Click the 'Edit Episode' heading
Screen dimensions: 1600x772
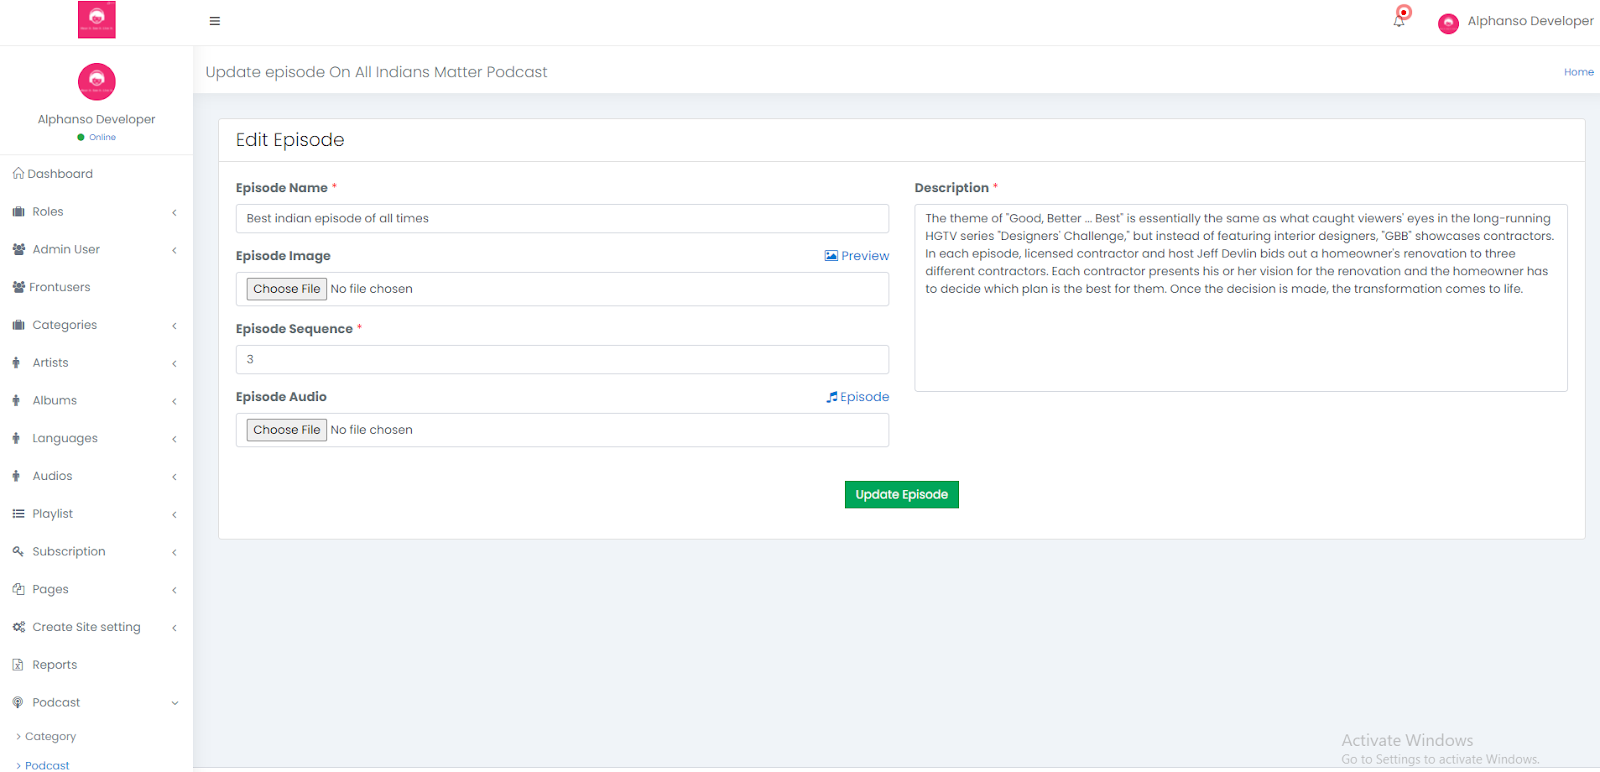[x=290, y=140]
